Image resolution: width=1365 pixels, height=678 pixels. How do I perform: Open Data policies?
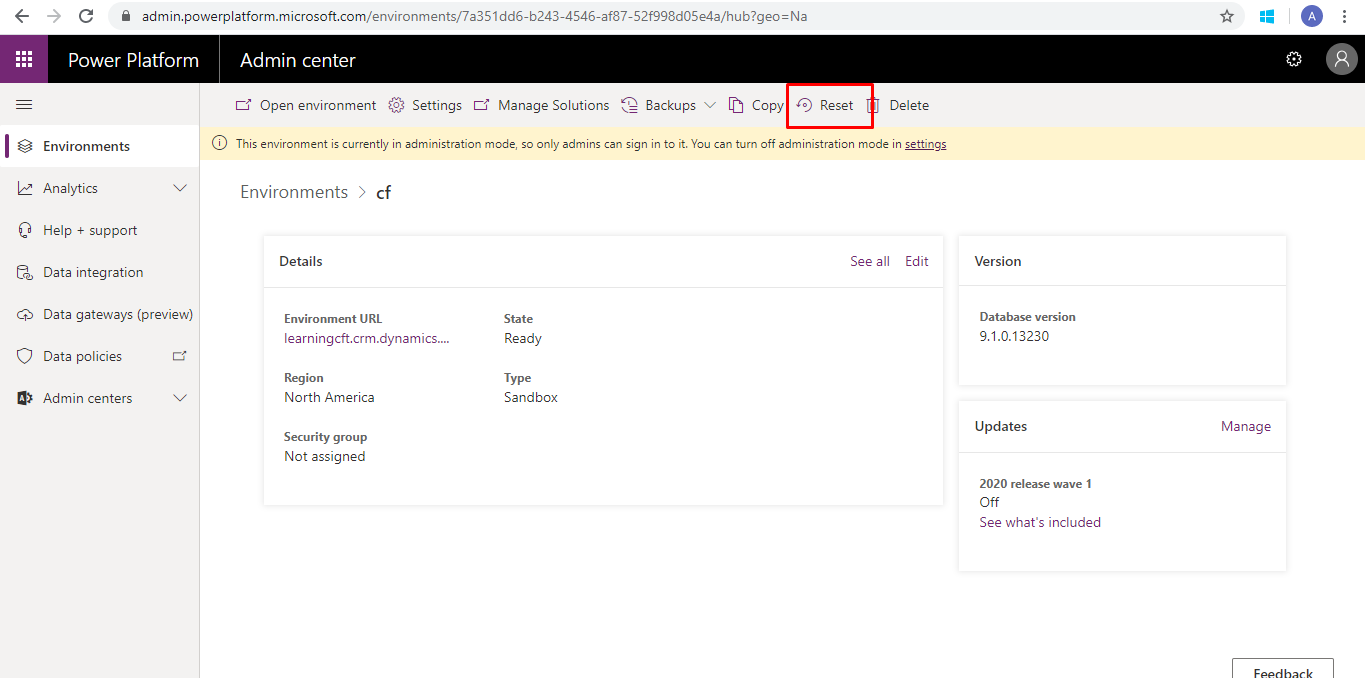[100, 356]
